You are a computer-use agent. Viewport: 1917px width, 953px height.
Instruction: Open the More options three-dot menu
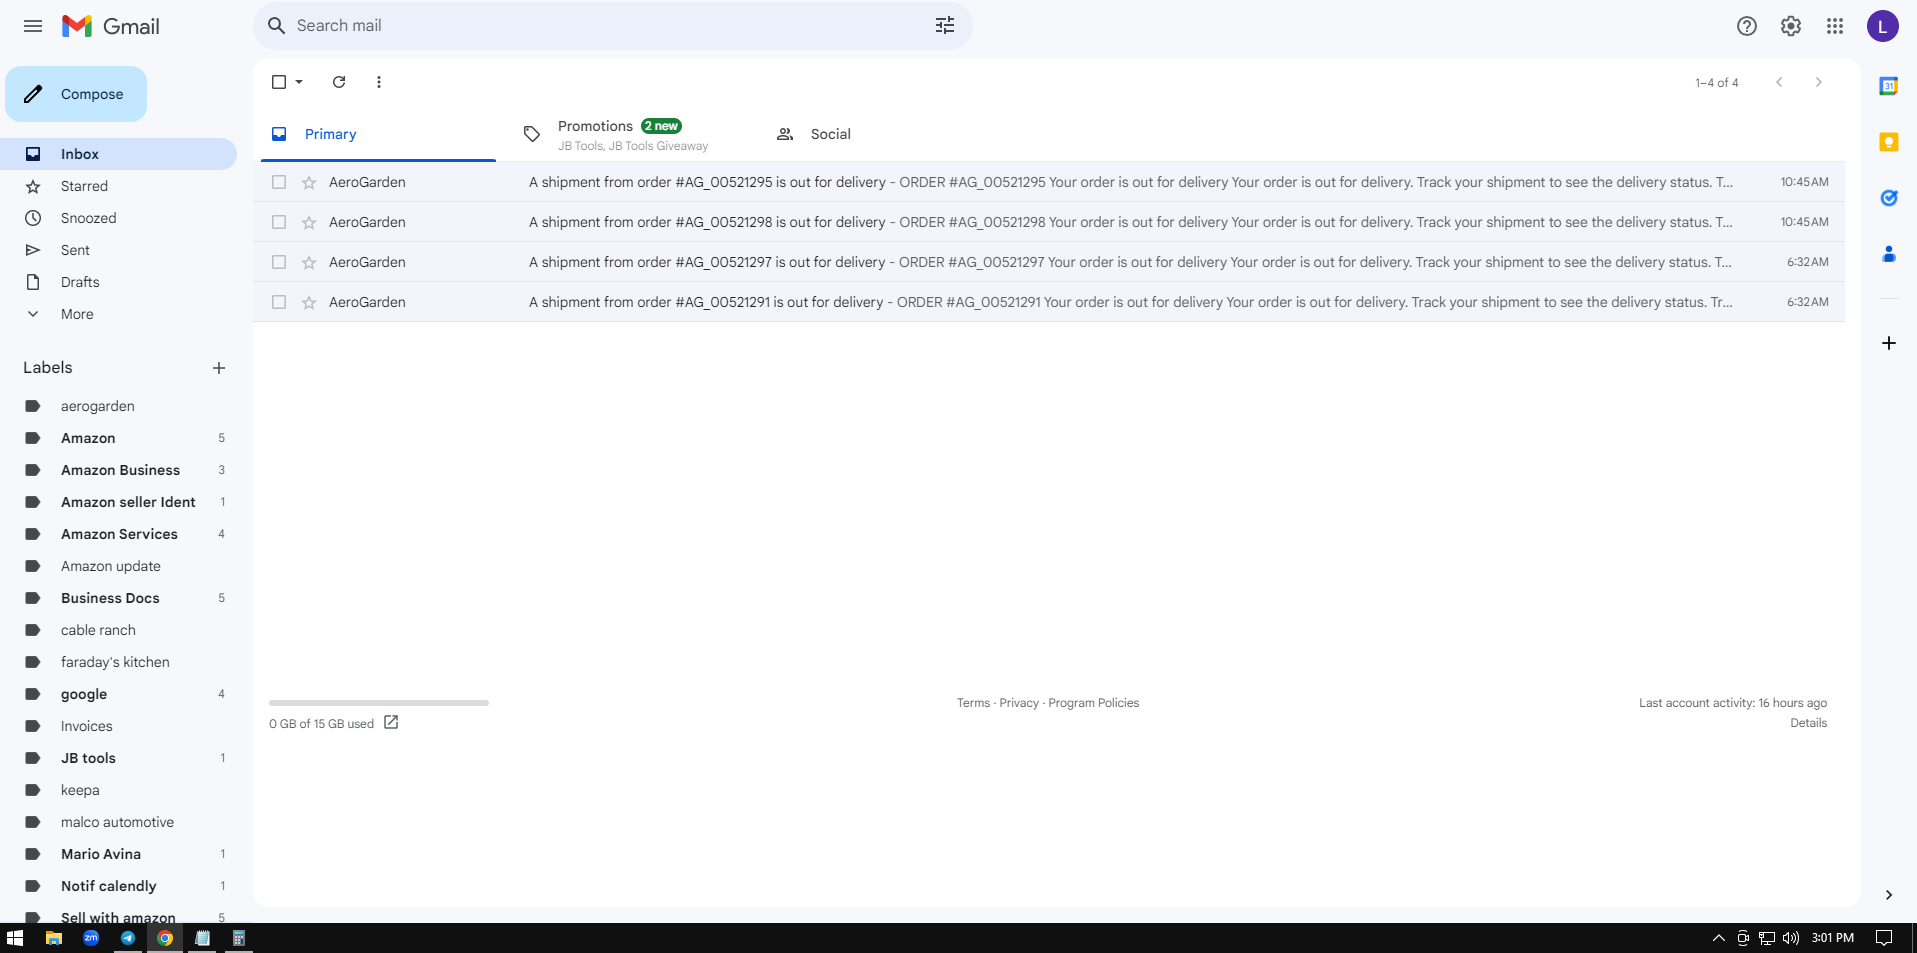point(379,82)
